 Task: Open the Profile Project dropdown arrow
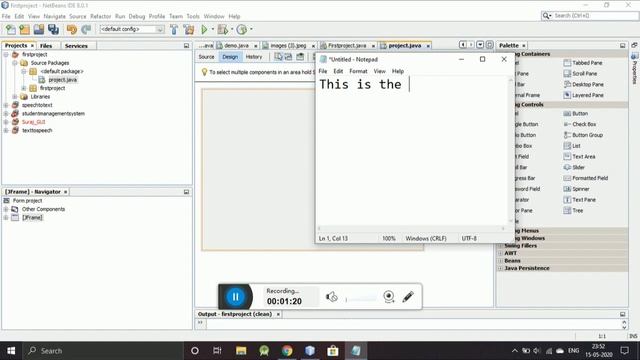[x=251, y=29]
